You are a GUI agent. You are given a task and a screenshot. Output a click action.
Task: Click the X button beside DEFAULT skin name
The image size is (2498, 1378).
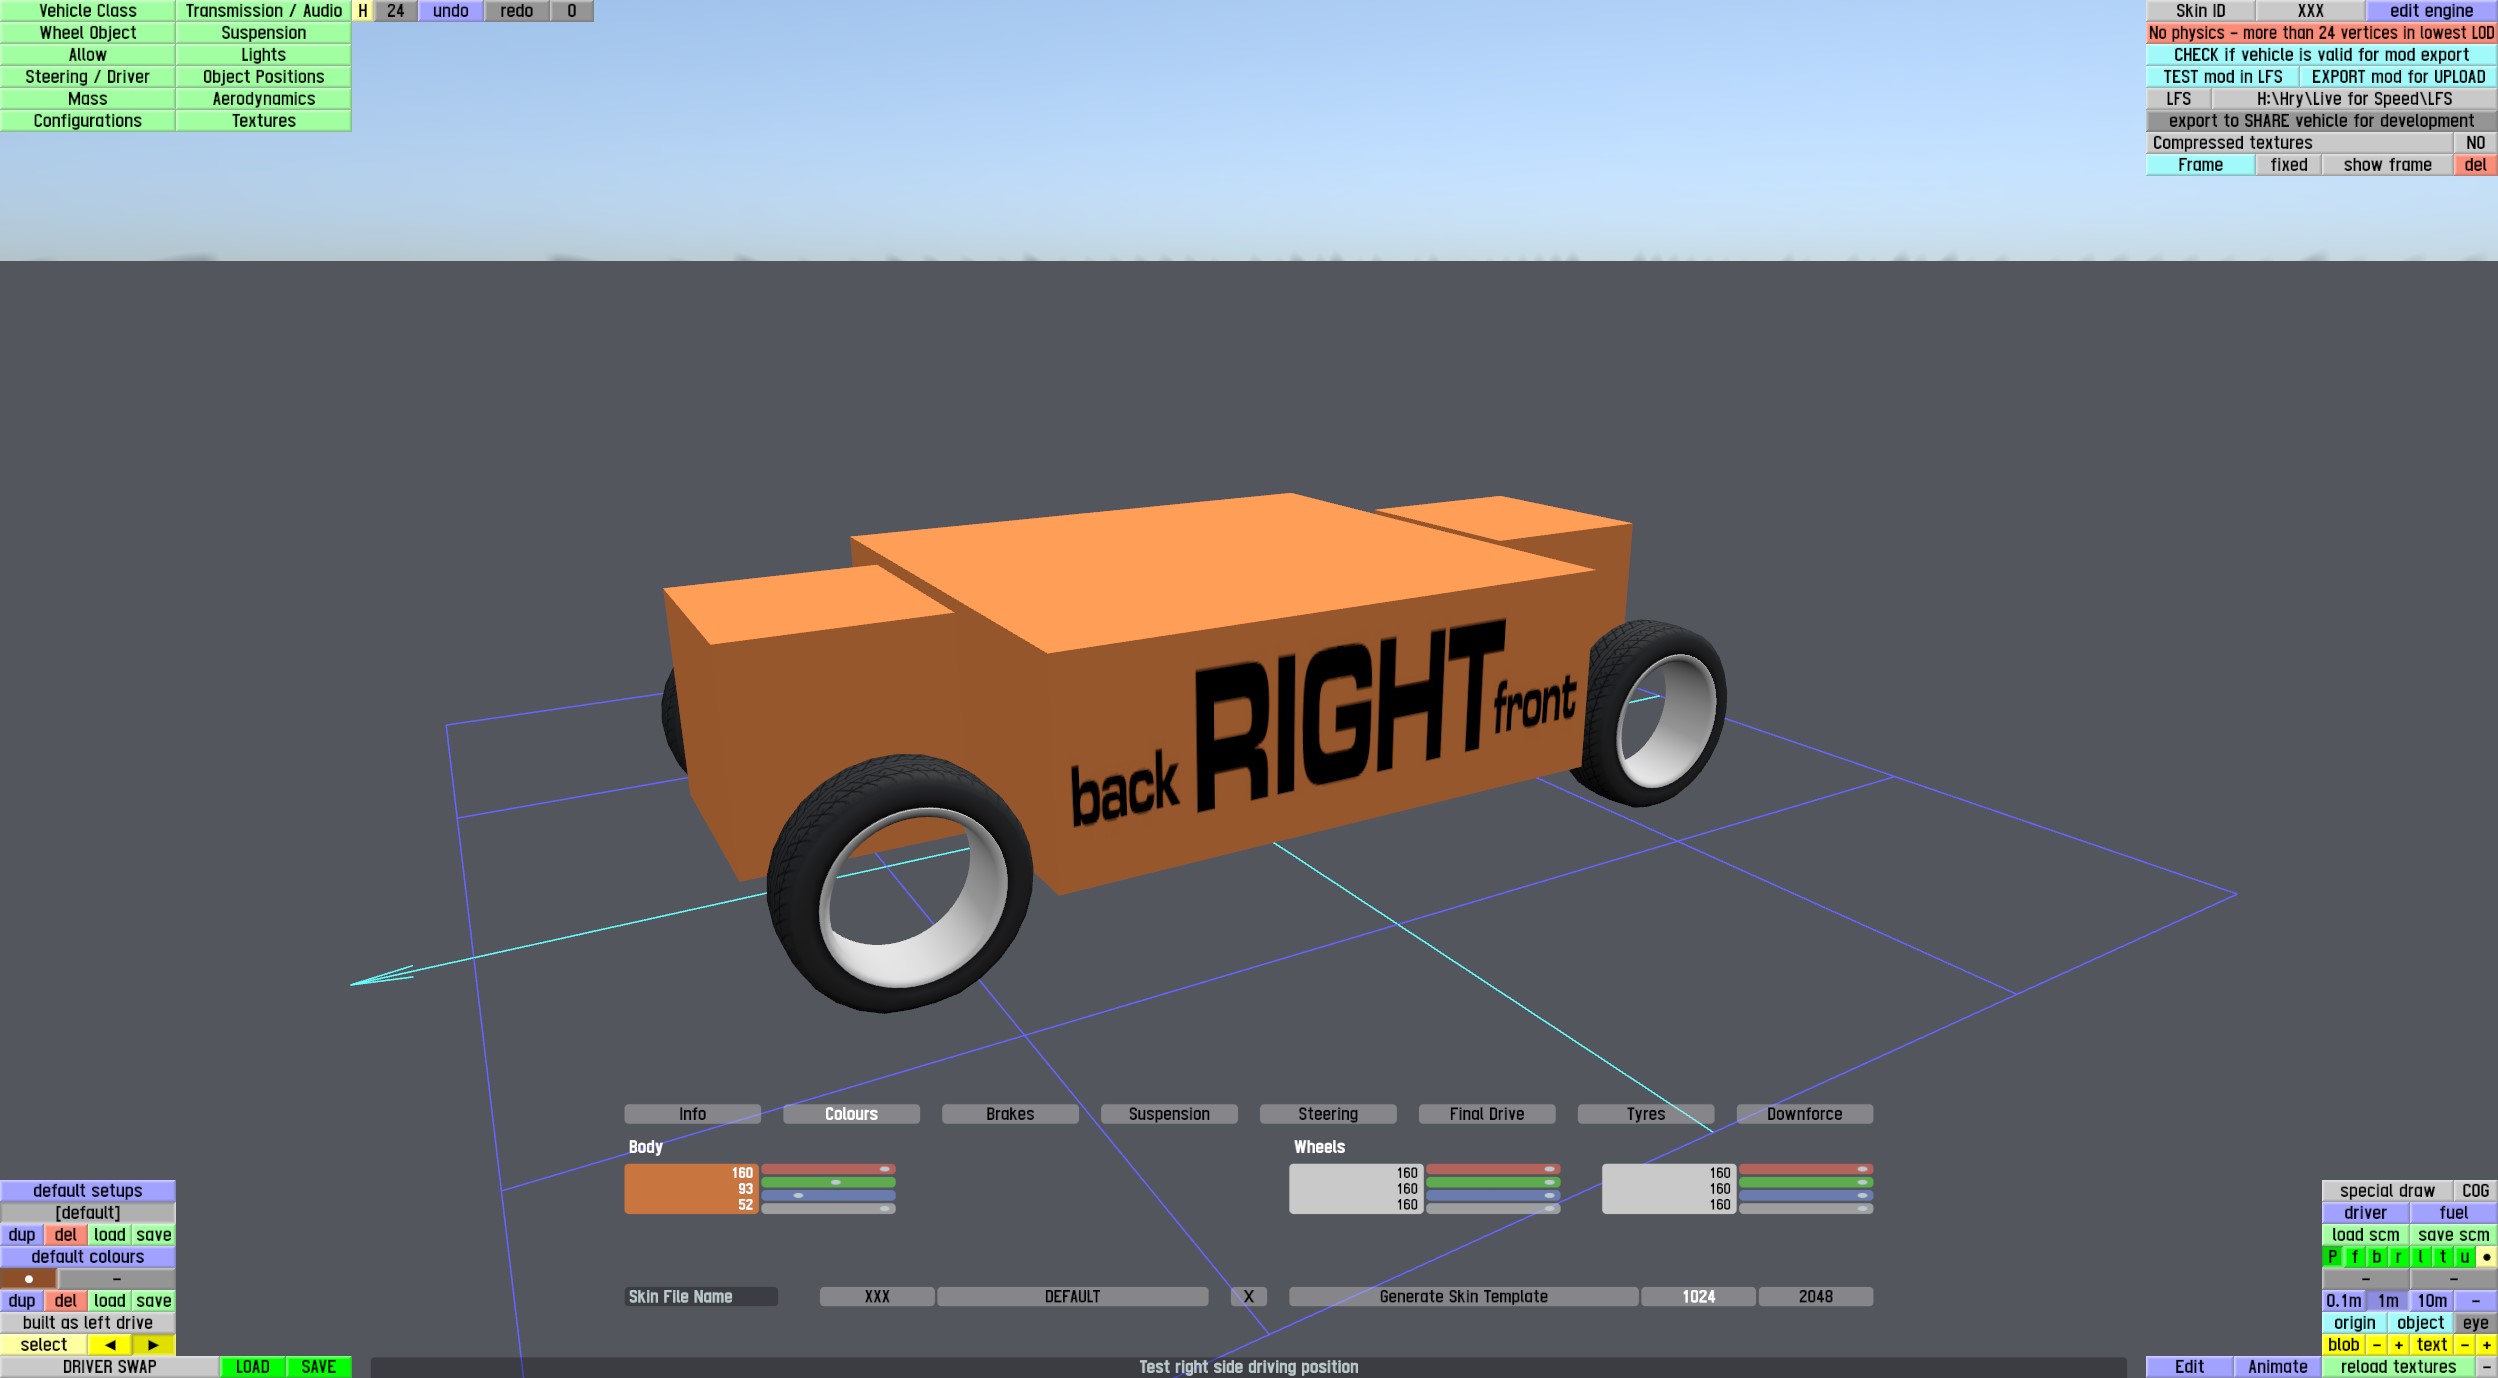point(1248,1297)
